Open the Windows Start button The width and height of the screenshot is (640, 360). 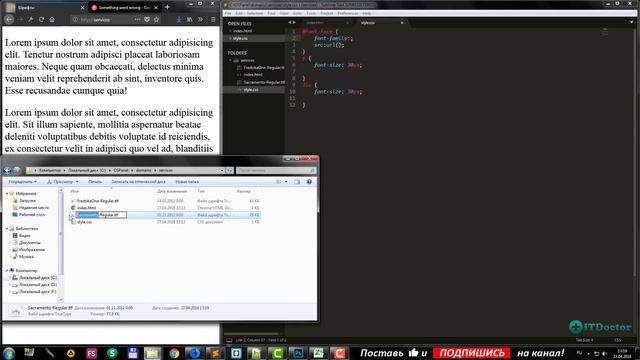tap(9, 353)
